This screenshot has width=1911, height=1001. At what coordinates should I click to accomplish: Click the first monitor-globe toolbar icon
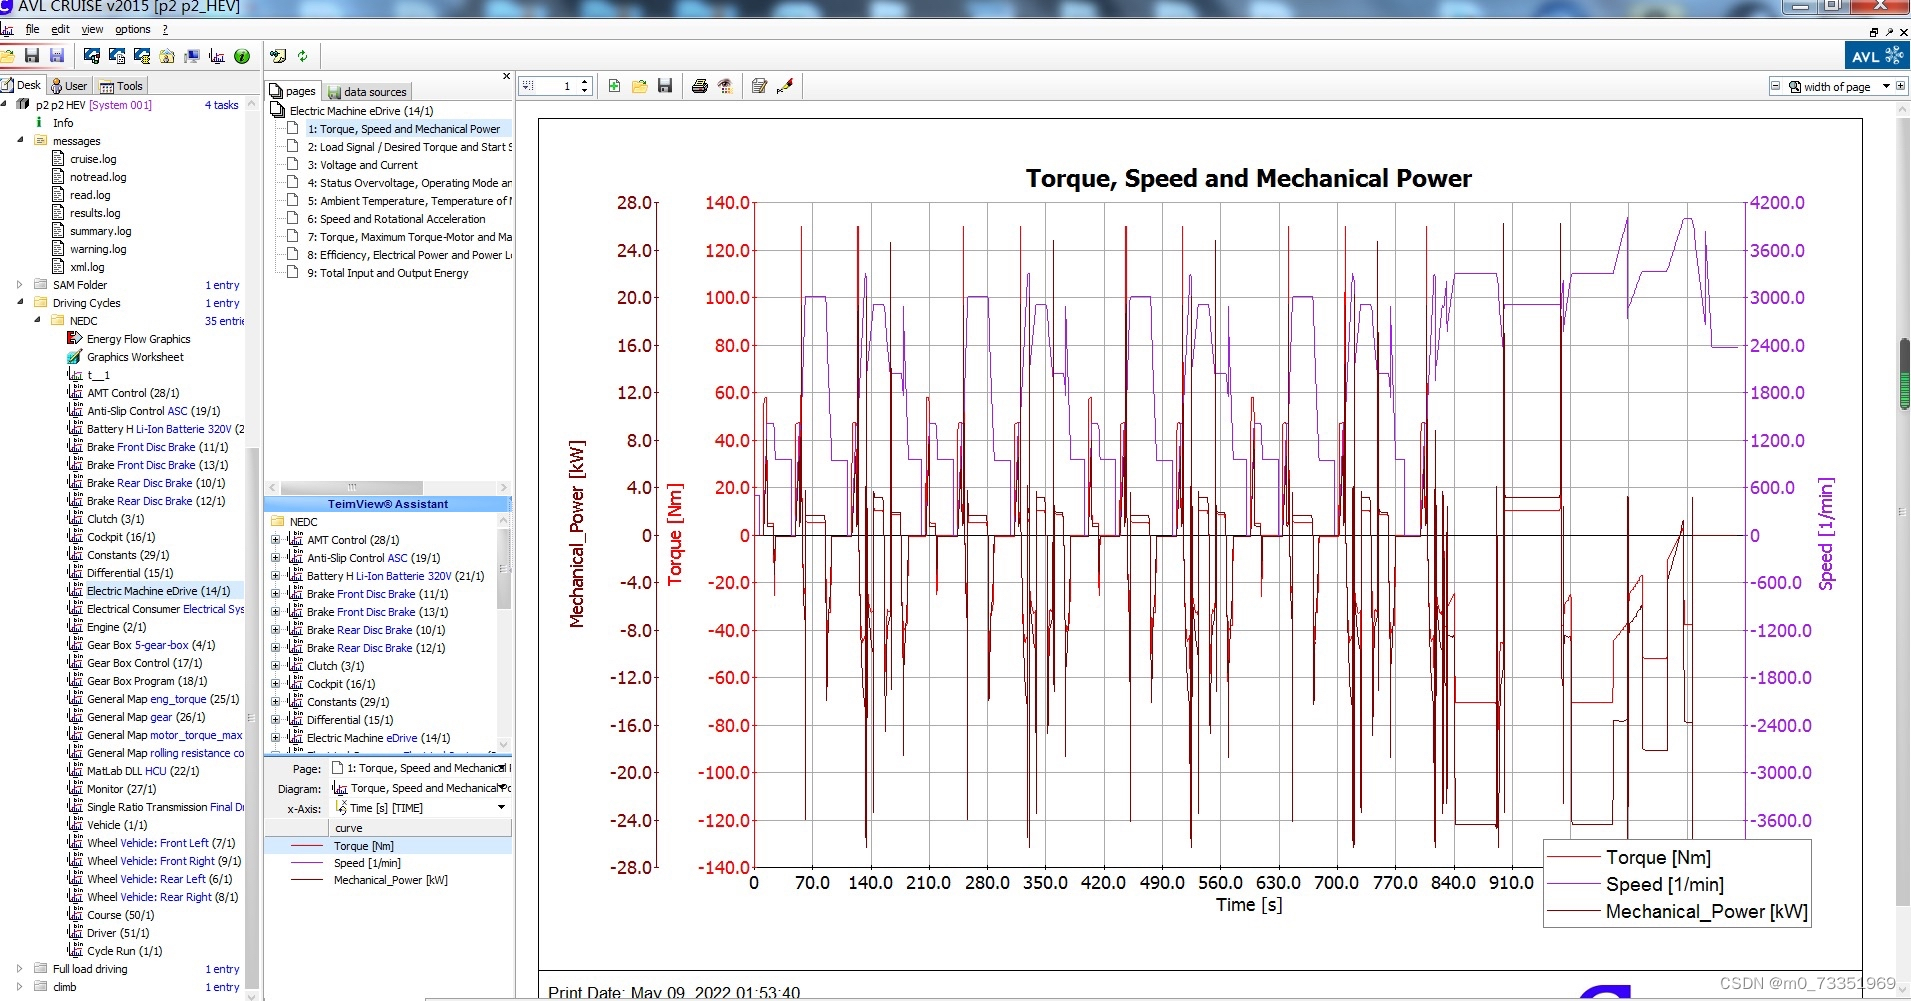pyautogui.click(x=92, y=56)
